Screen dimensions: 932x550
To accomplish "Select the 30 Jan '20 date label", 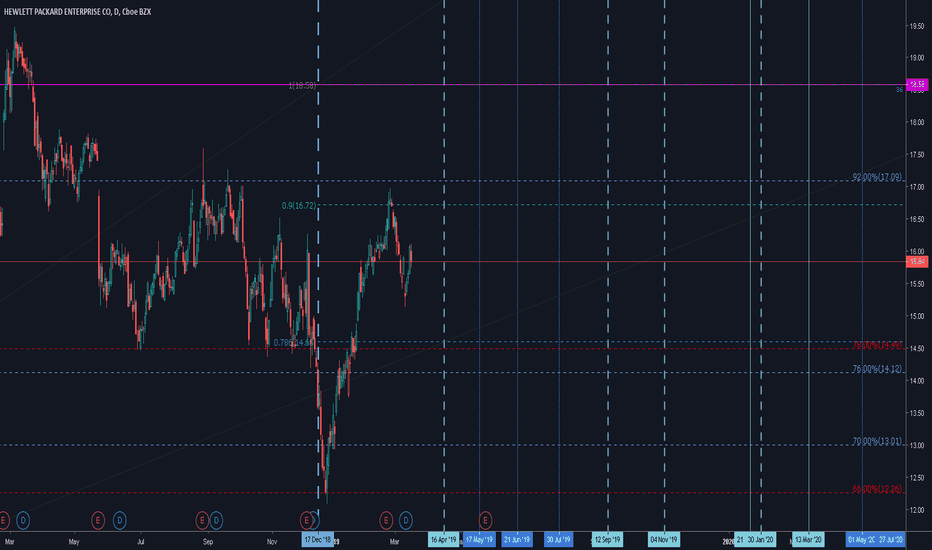I will click(x=761, y=540).
